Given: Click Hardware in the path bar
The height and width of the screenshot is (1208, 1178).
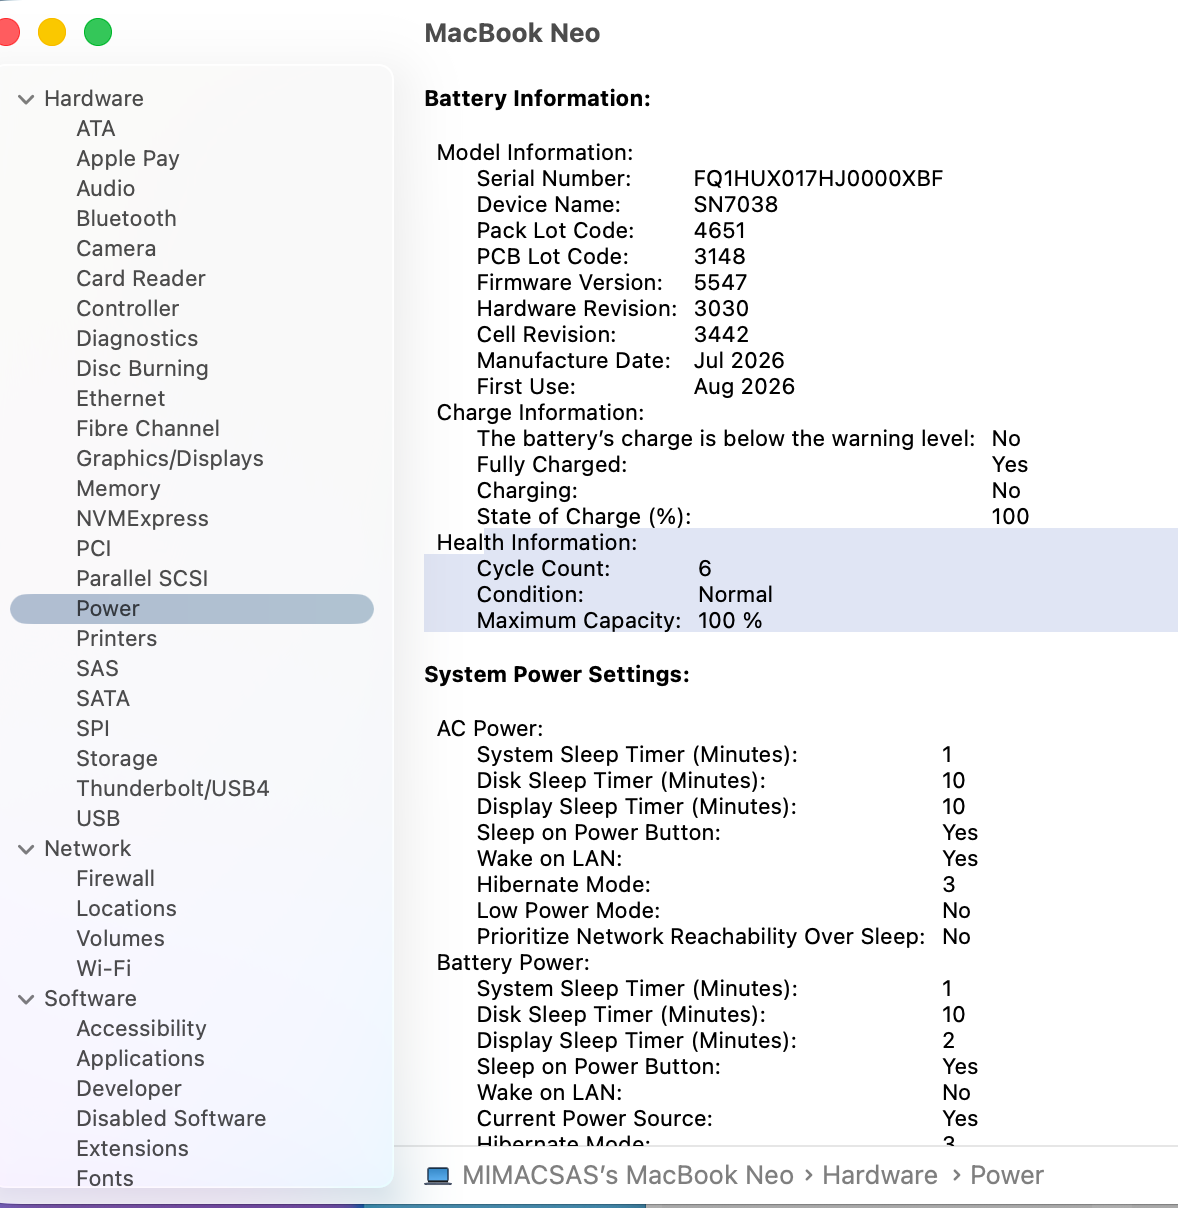Looking at the screenshot, I should 880,1176.
